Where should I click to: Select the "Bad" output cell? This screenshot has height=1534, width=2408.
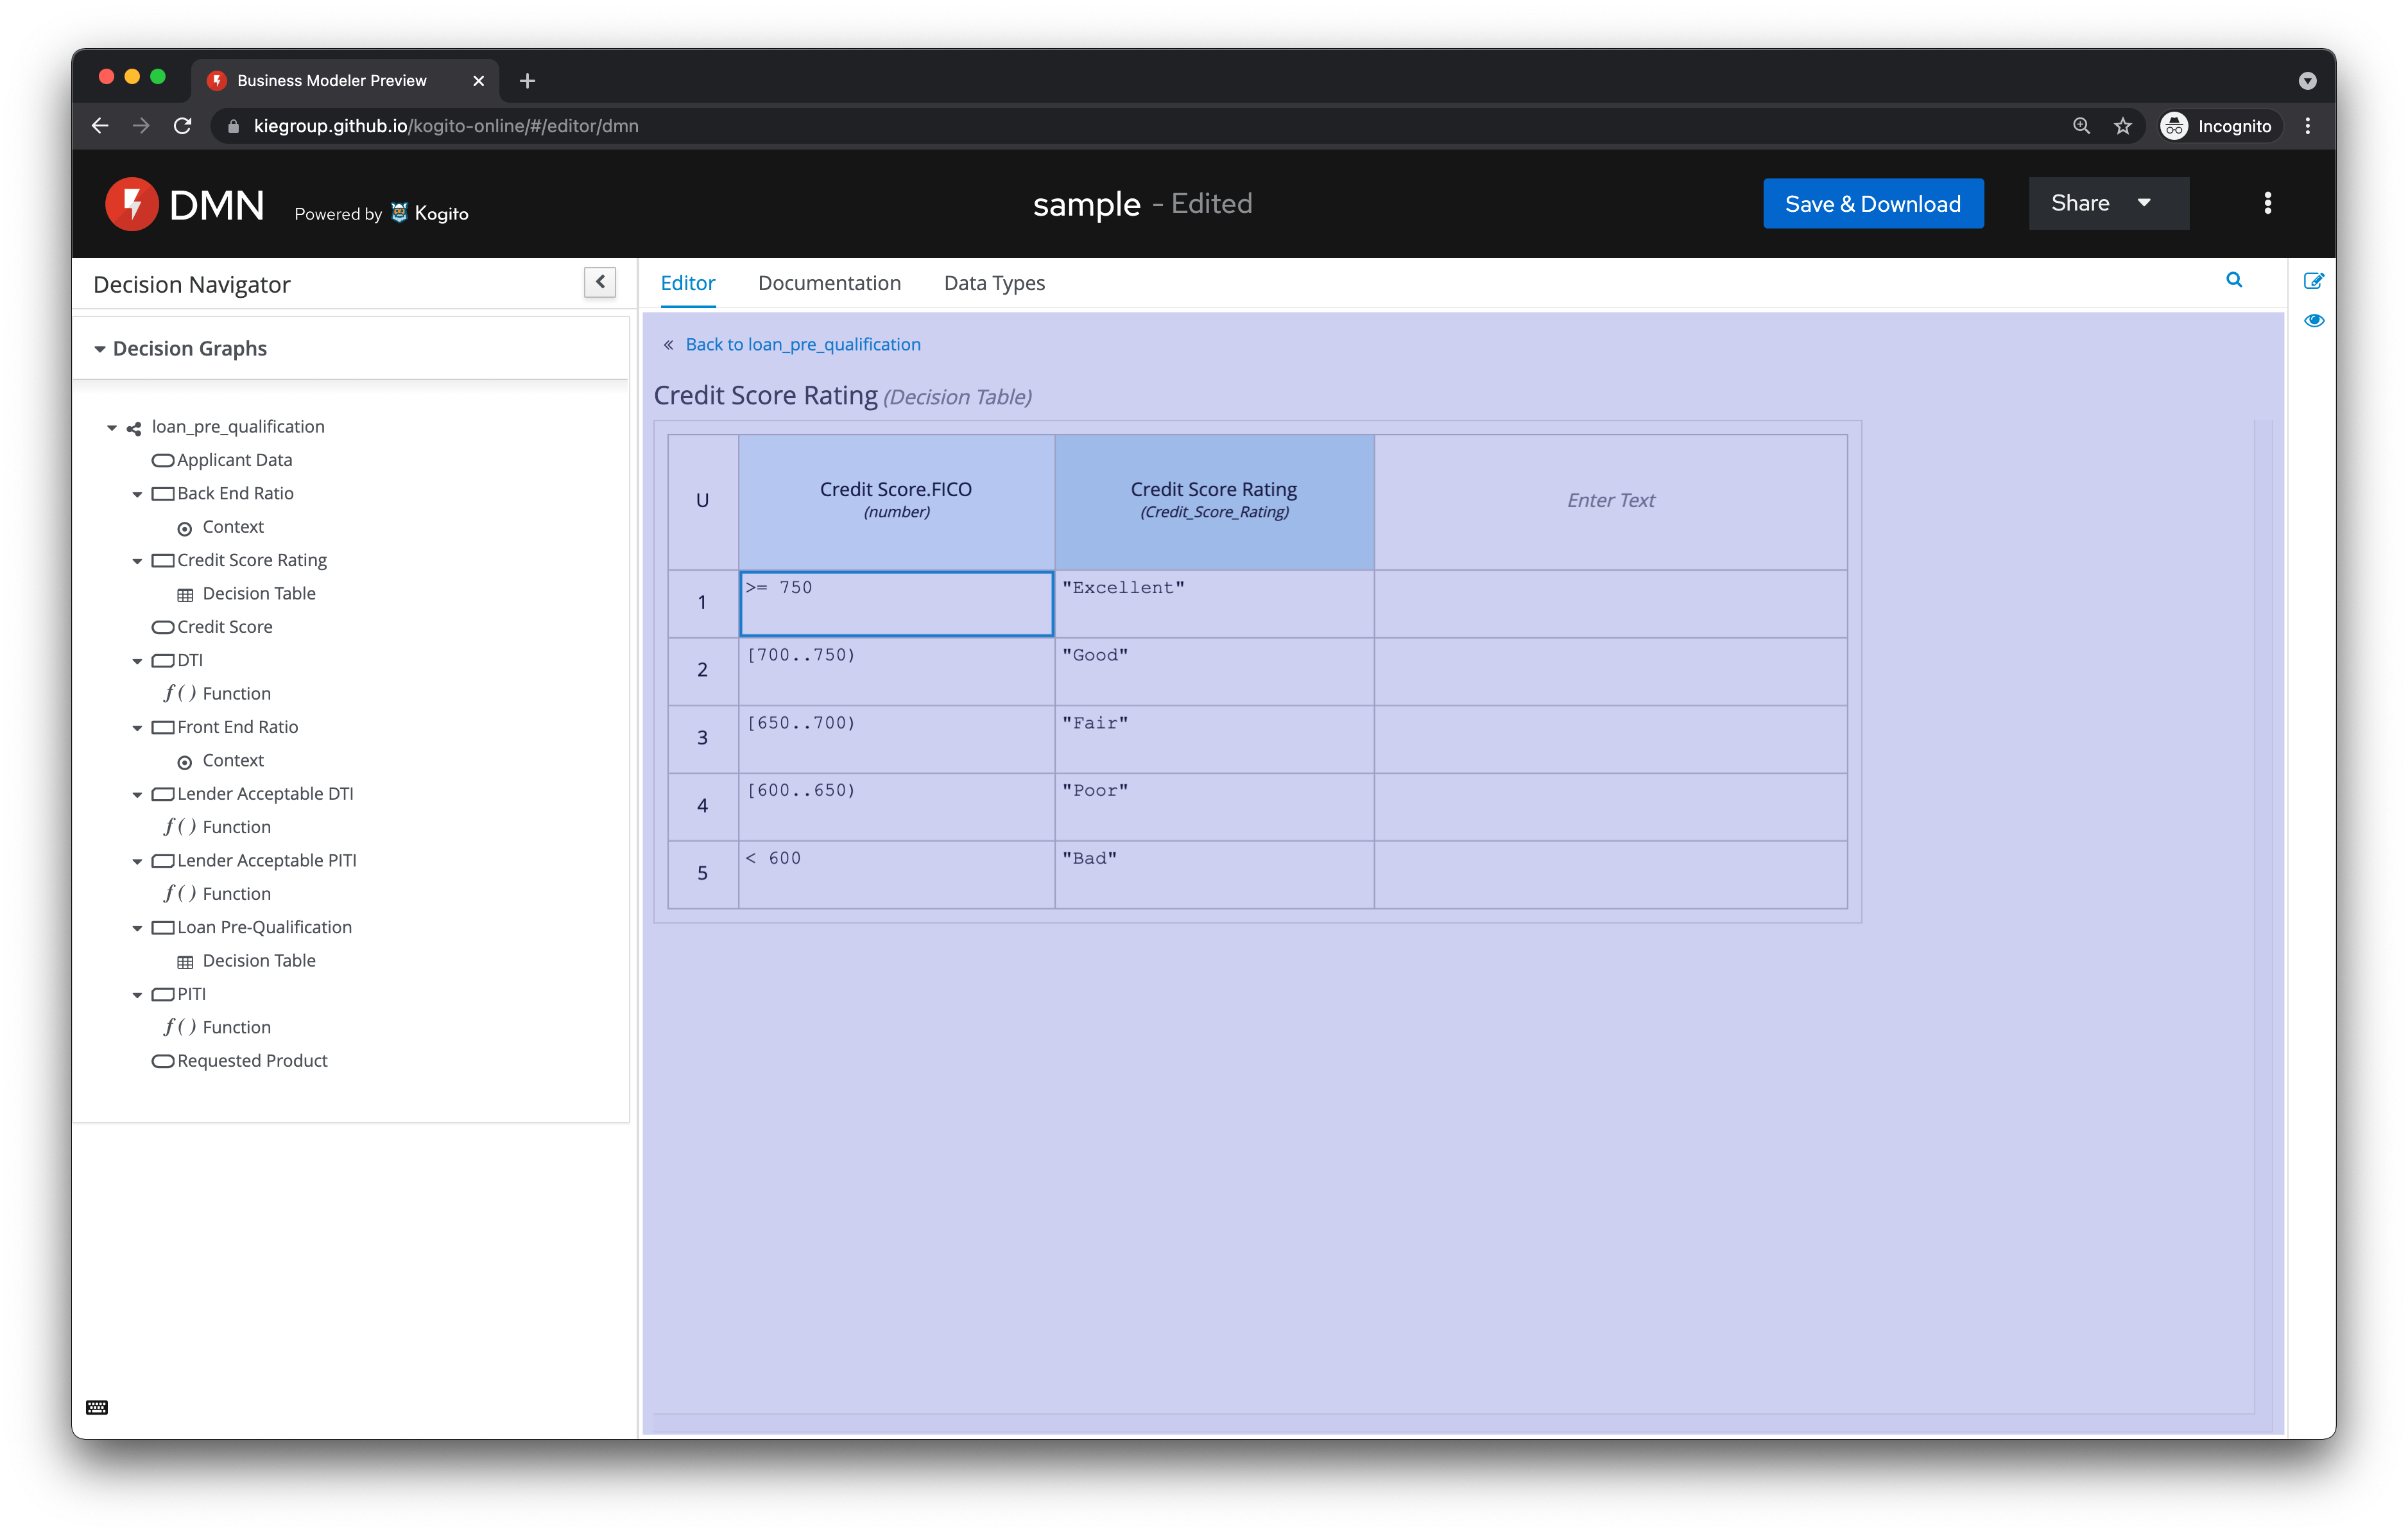pyautogui.click(x=1214, y=875)
